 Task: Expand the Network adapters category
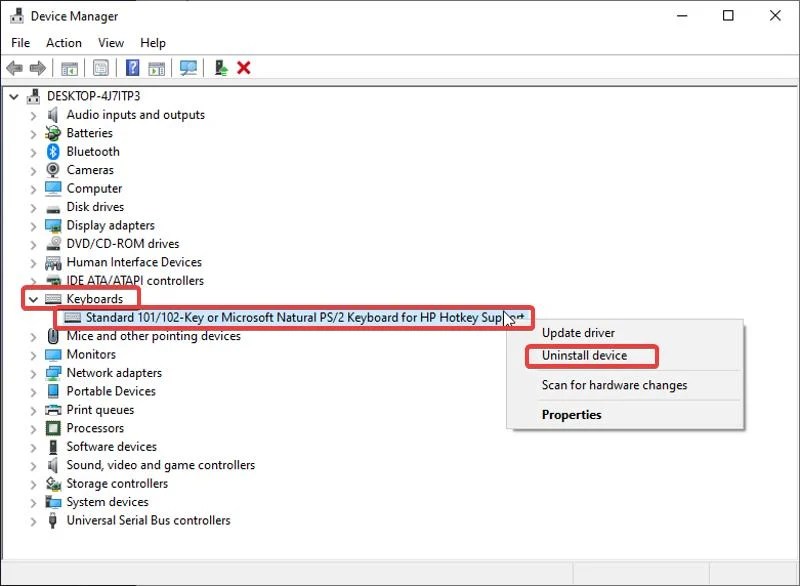(x=31, y=372)
